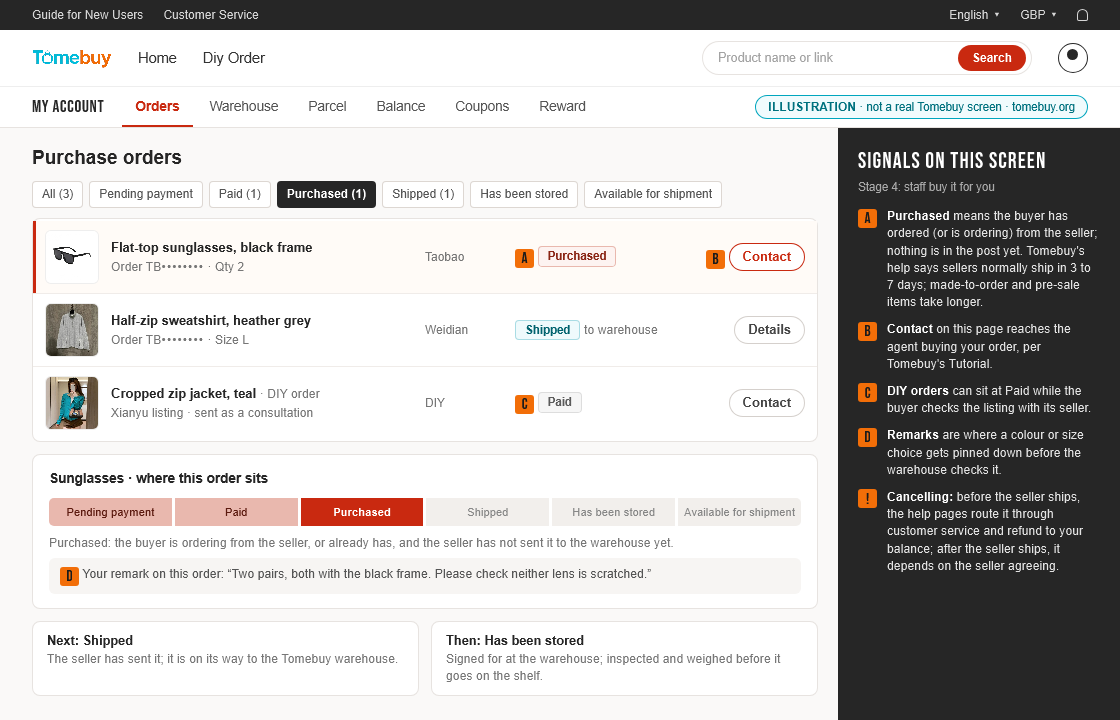The width and height of the screenshot is (1120, 720).
Task: Click the Has been stored progress step
Action: point(614,512)
